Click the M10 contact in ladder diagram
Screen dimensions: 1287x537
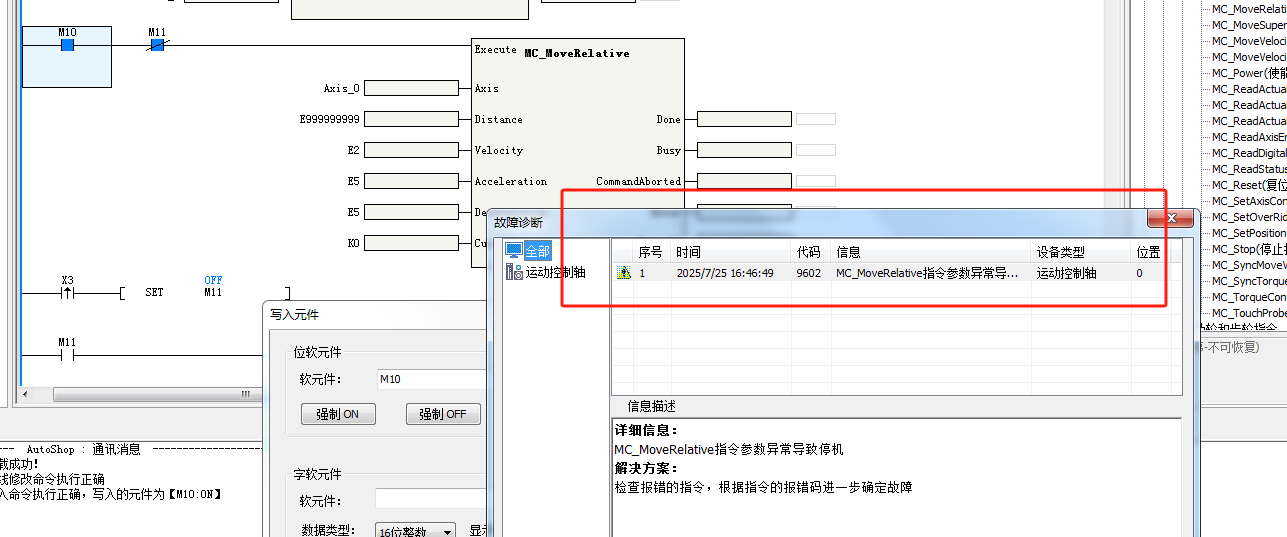click(x=67, y=45)
